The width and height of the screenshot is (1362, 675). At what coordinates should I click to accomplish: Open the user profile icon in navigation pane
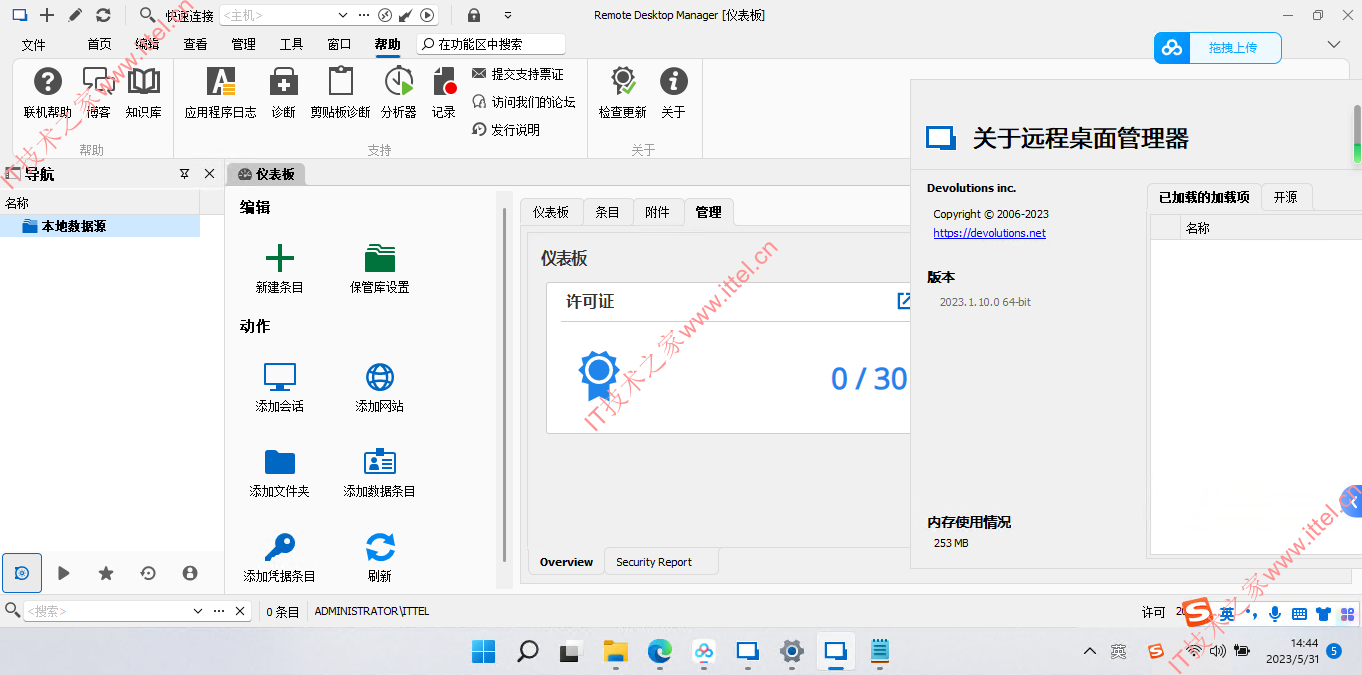pyautogui.click(x=190, y=573)
